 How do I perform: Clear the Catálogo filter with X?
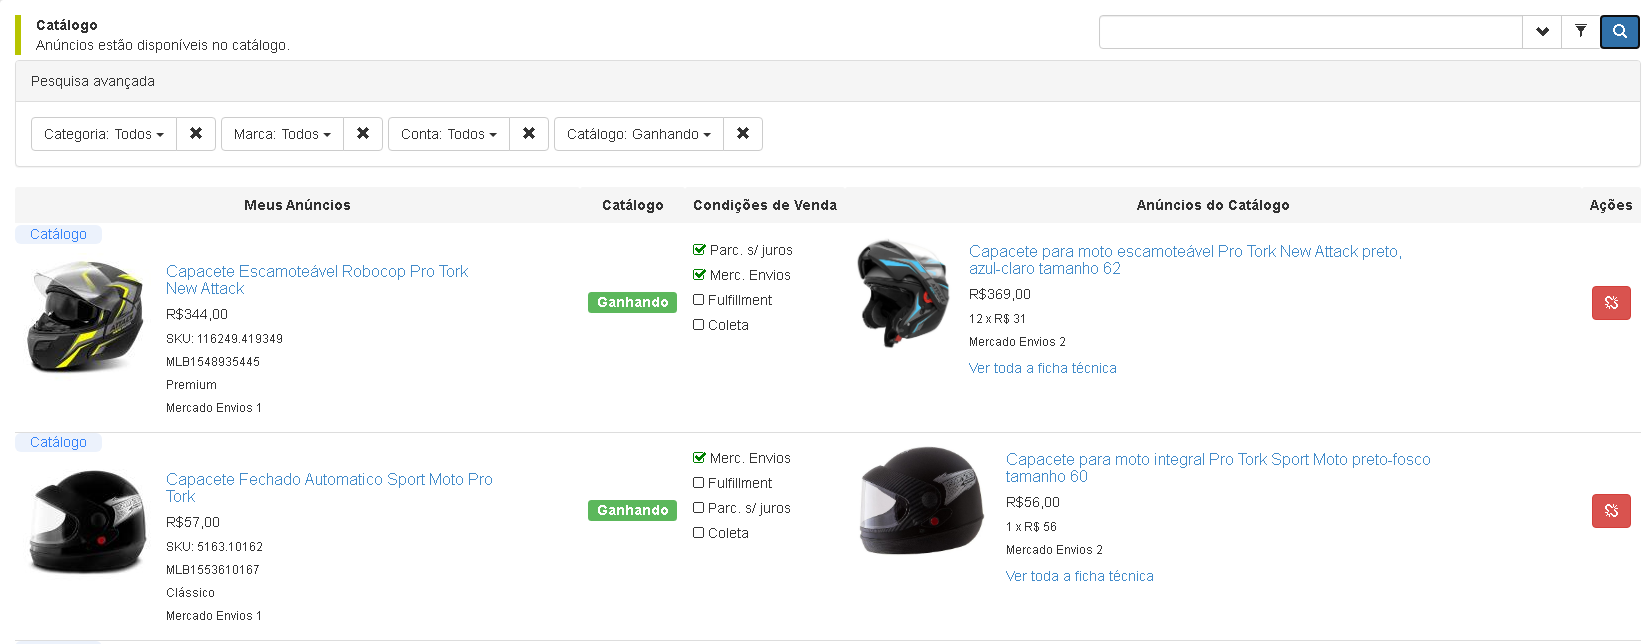[x=743, y=134]
